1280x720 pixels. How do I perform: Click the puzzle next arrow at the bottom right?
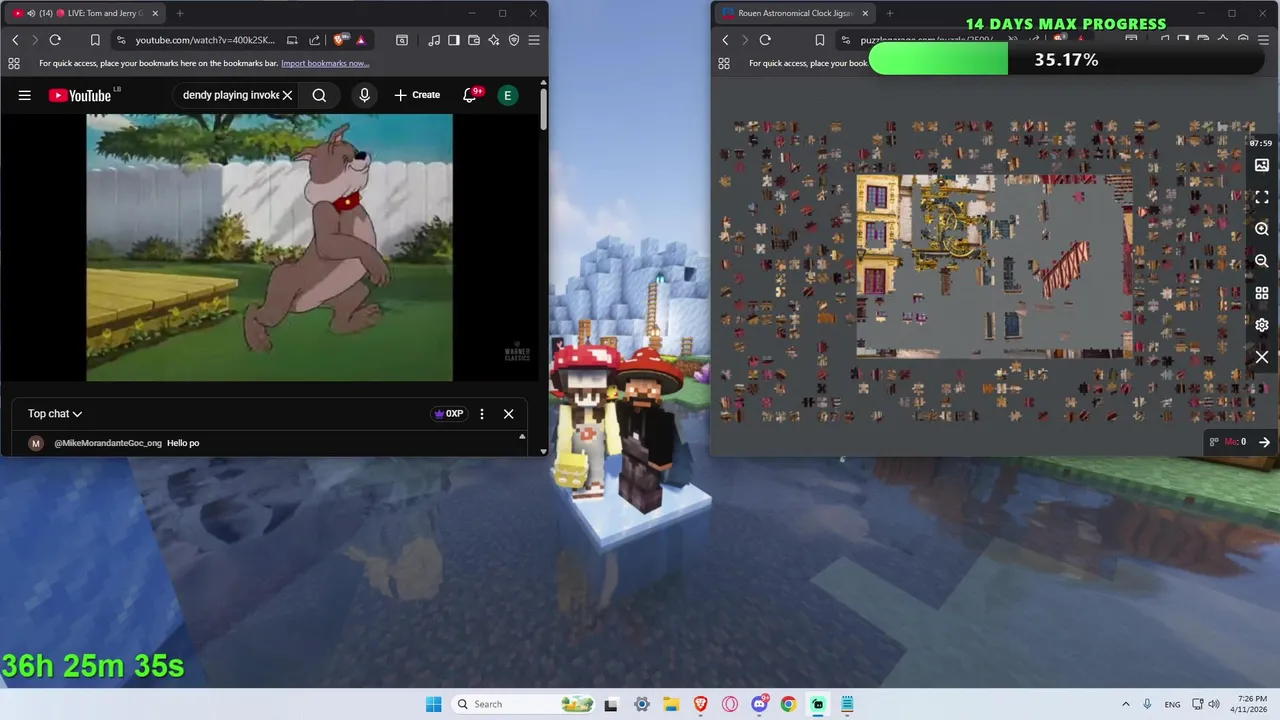click(1264, 442)
